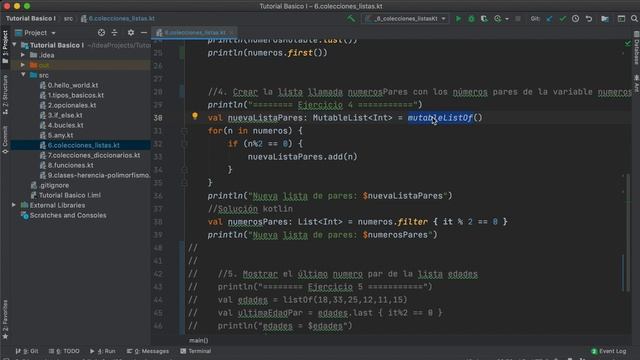This screenshot has height=360, width=640.
Task: Run the program with green play icon
Action: pos(458,19)
